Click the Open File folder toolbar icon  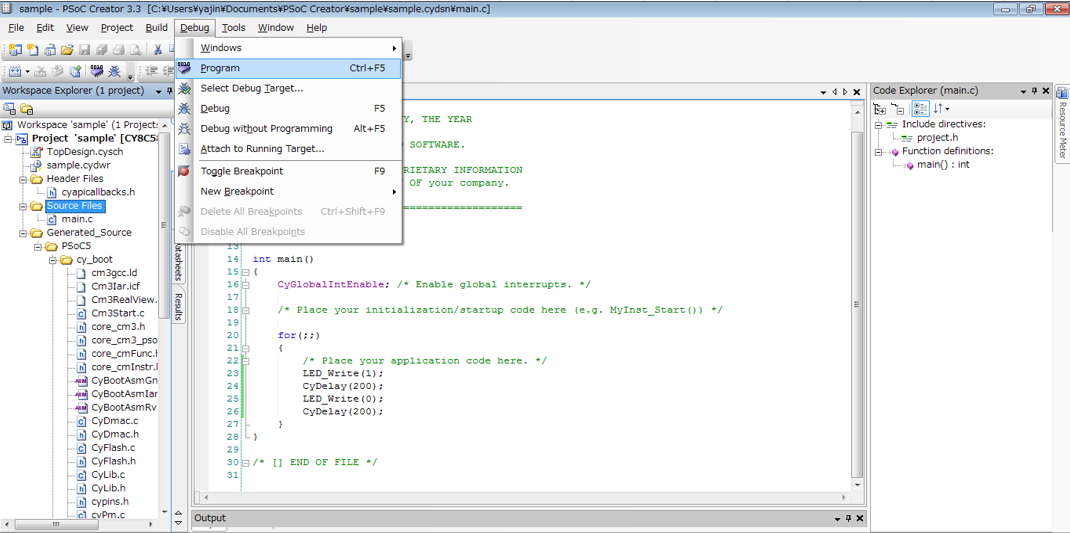[67, 49]
